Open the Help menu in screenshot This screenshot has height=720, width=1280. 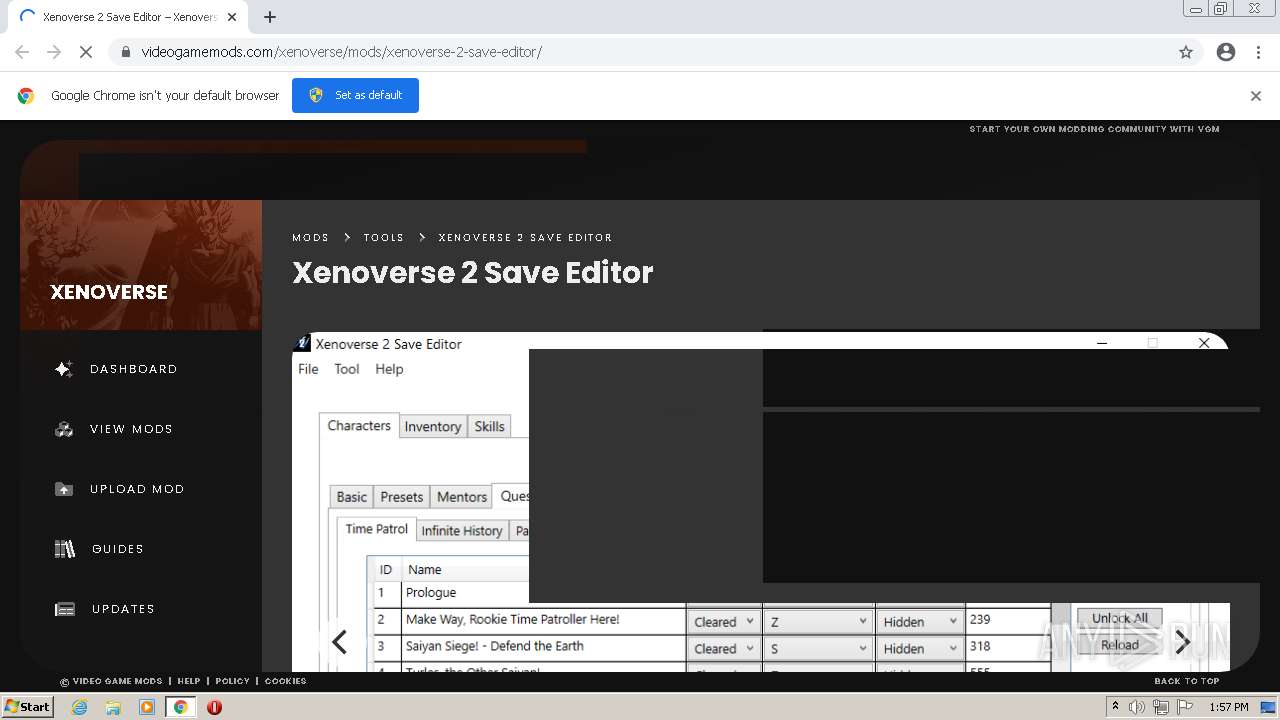pos(389,369)
